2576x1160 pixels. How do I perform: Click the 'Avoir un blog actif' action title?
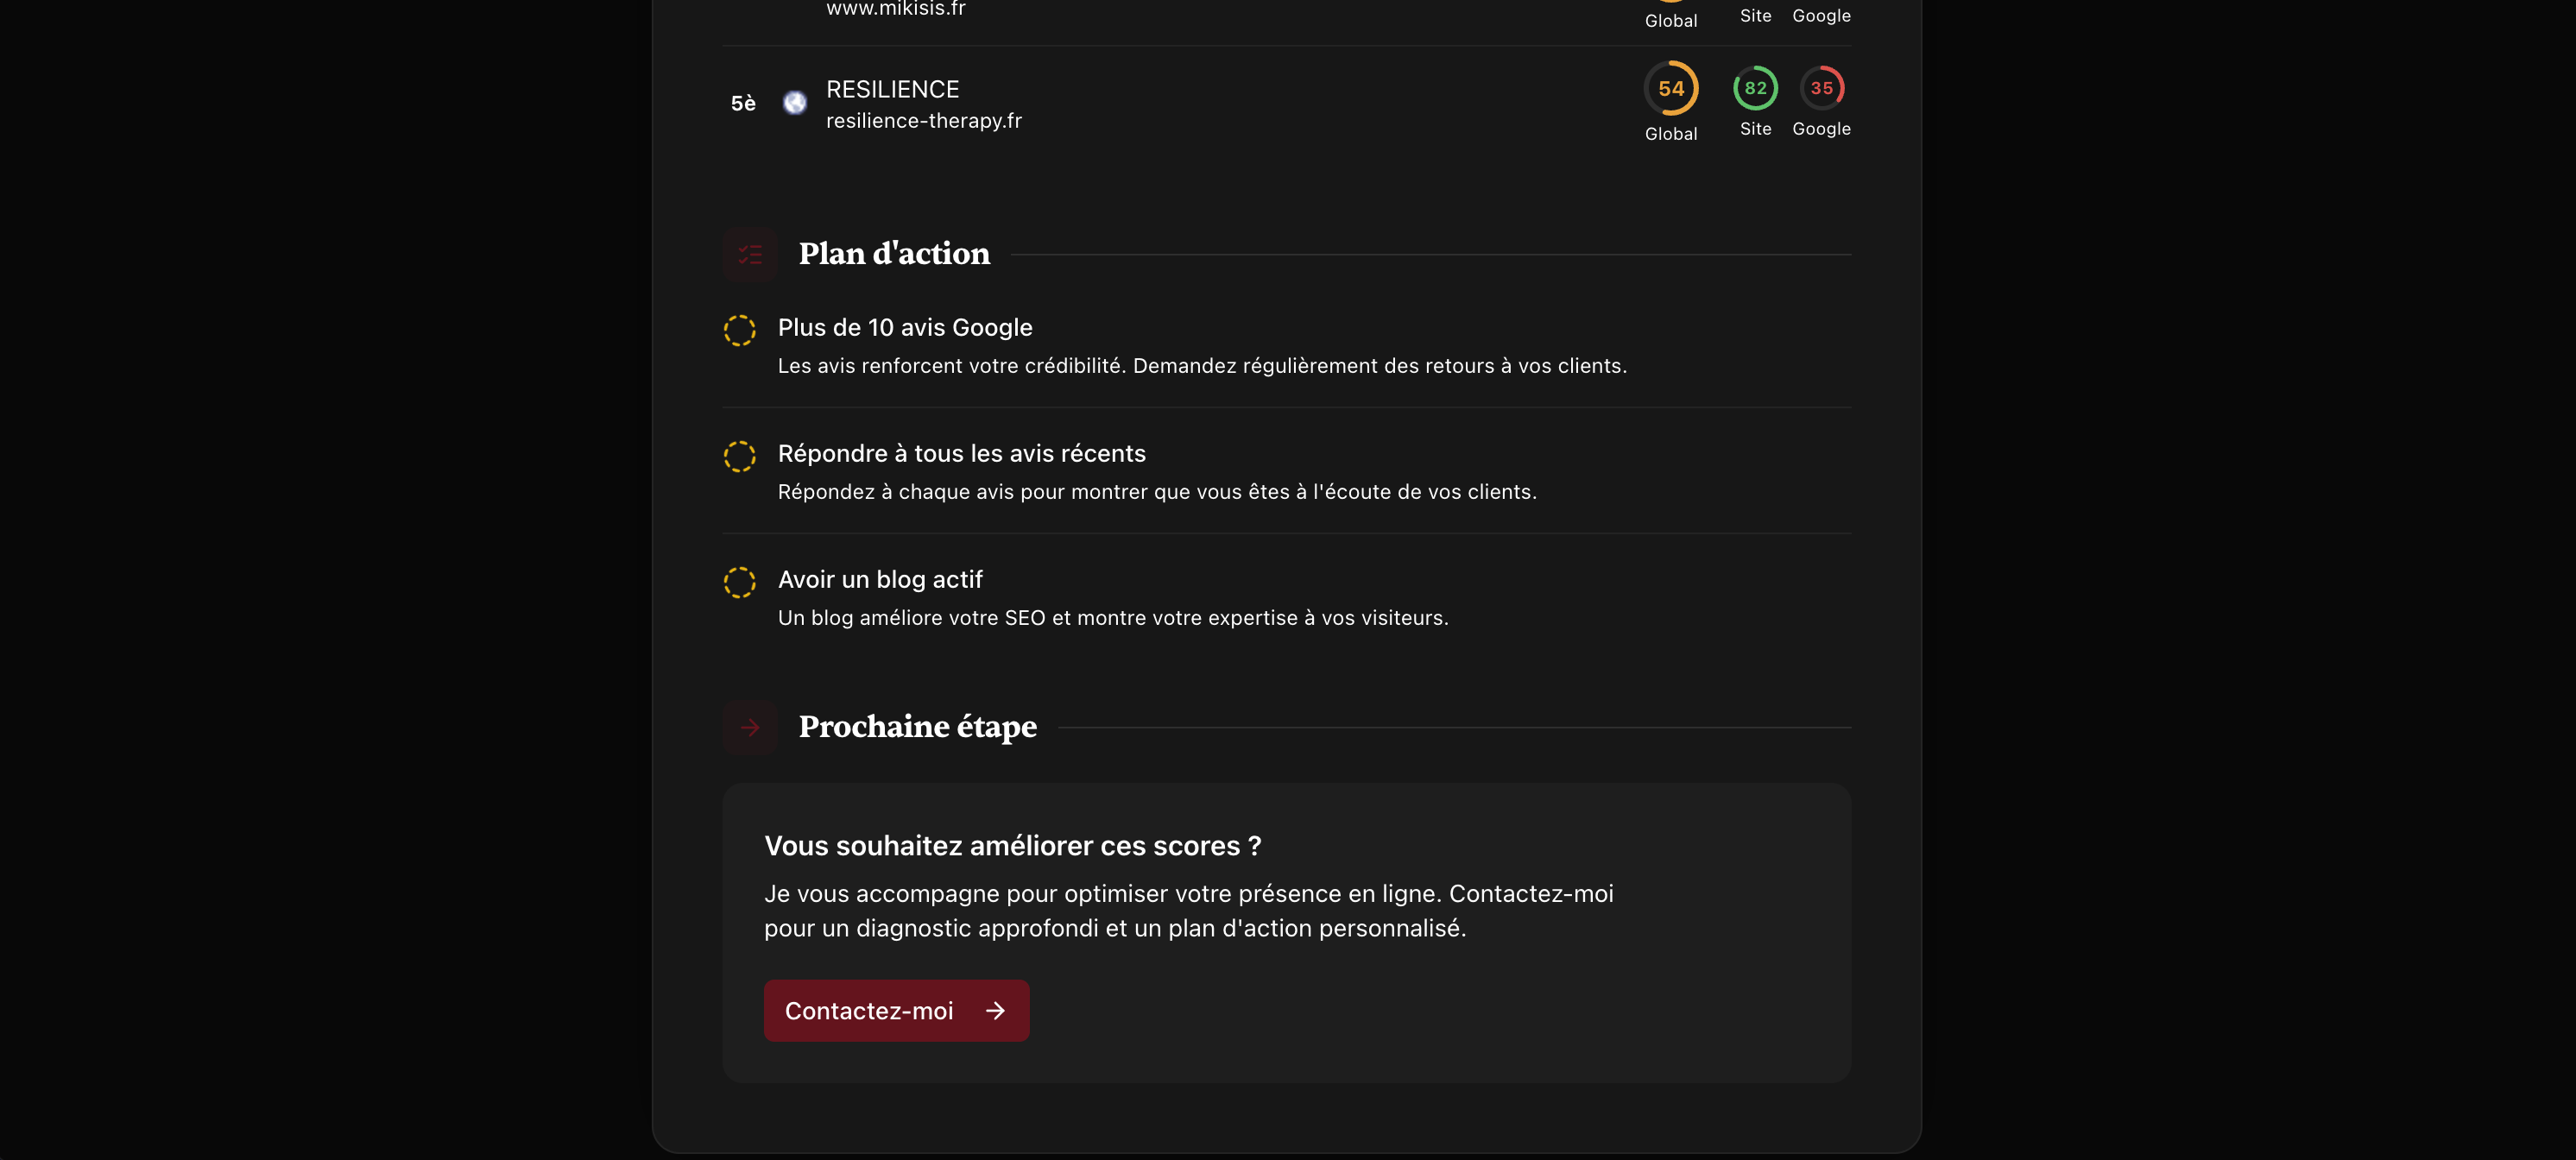coord(880,580)
